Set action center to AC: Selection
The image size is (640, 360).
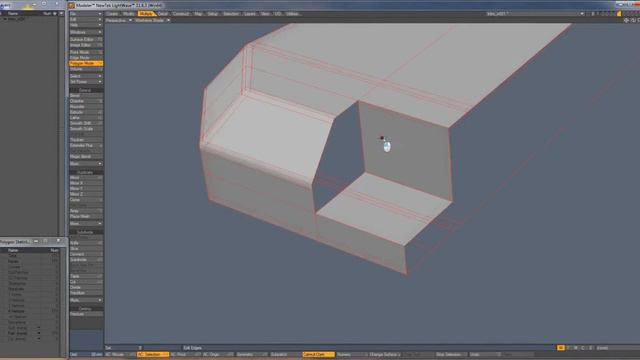153,355
